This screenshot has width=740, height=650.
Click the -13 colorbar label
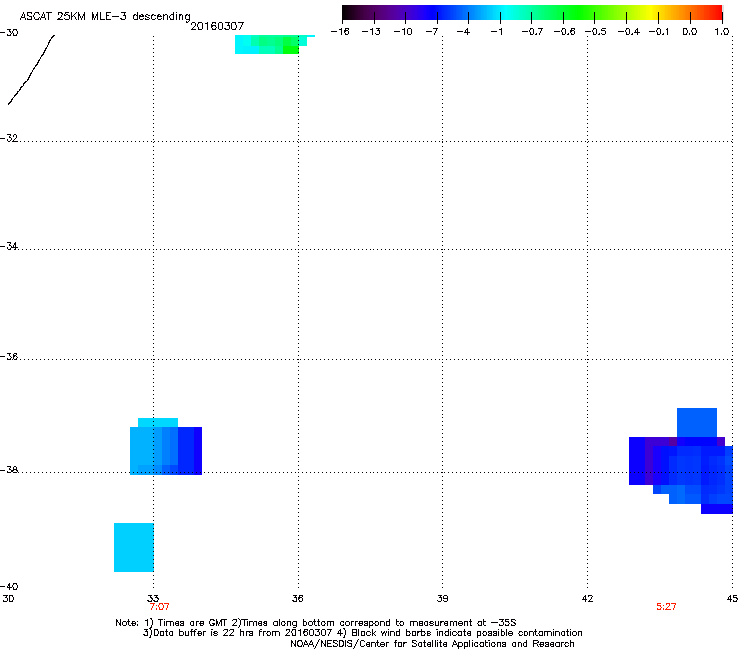tap(371, 32)
